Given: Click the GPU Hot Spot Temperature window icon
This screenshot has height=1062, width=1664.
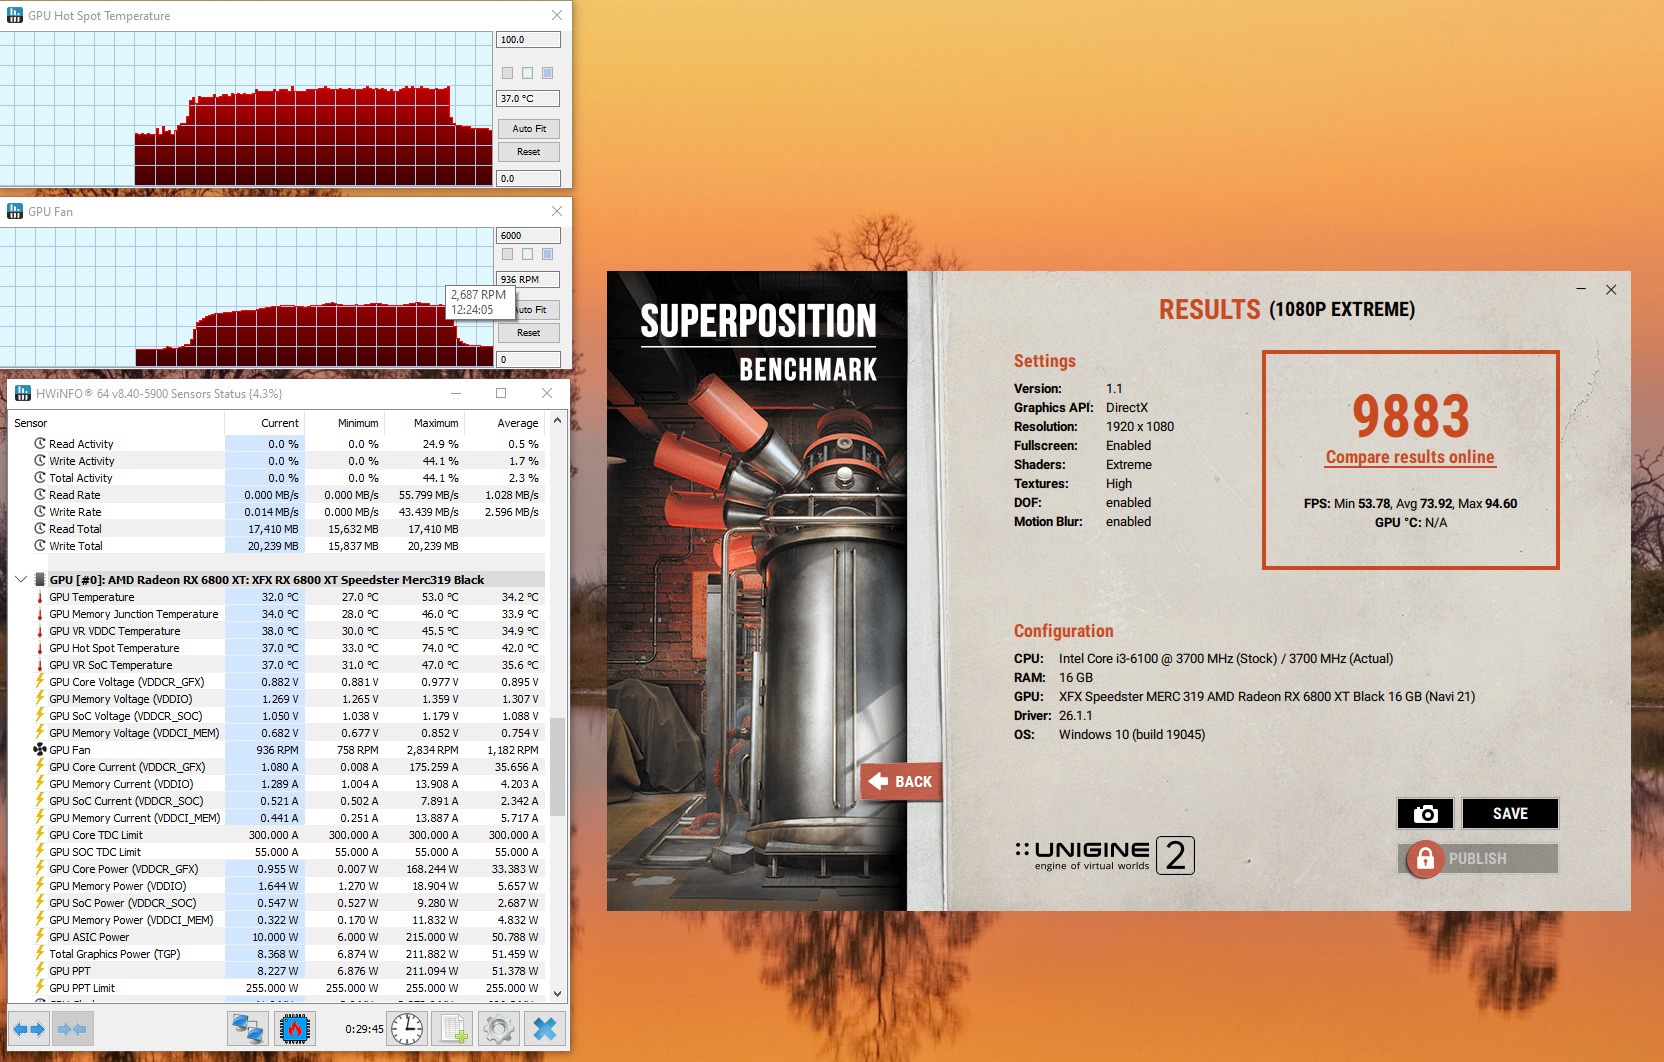Looking at the screenshot, I should [15, 15].
